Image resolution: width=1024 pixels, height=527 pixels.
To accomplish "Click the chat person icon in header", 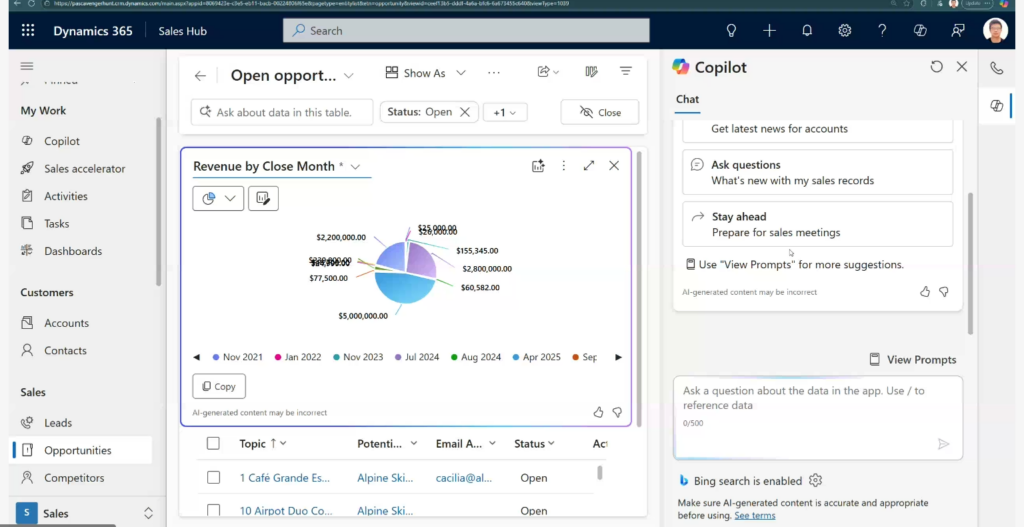I will pyautogui.click(x=957, y=31).
